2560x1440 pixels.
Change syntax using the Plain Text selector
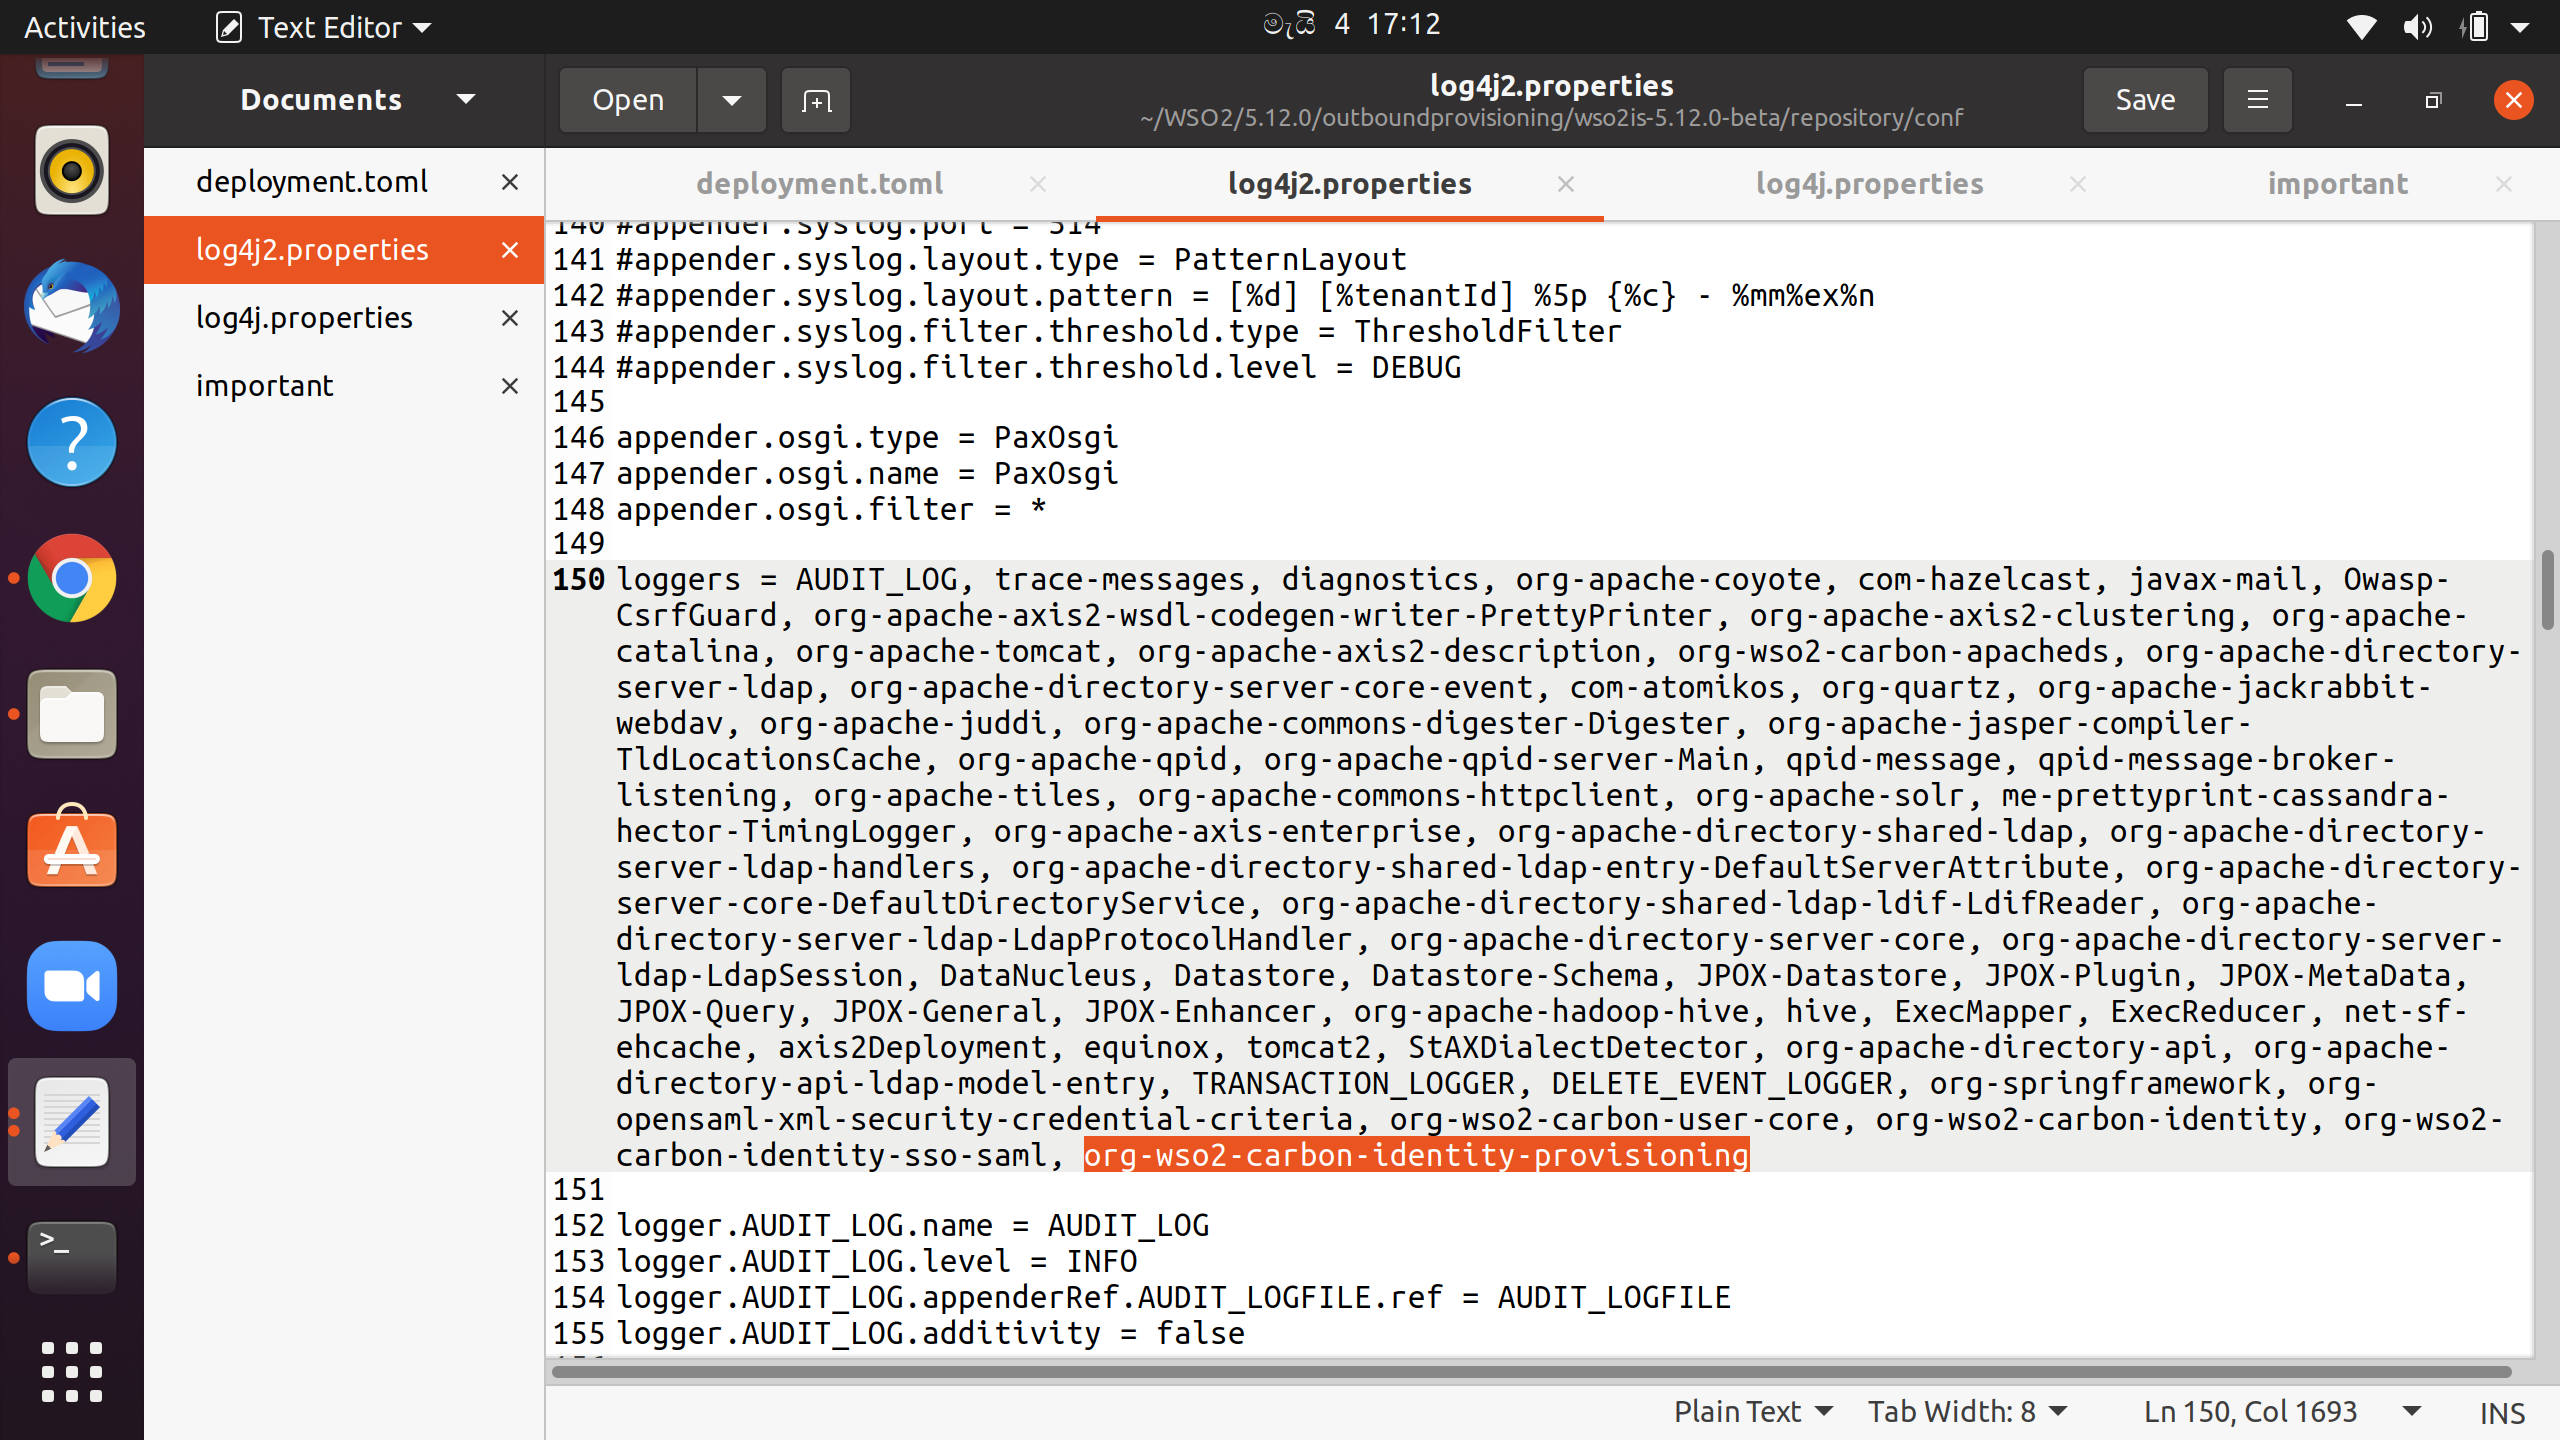[1753, 1411]
